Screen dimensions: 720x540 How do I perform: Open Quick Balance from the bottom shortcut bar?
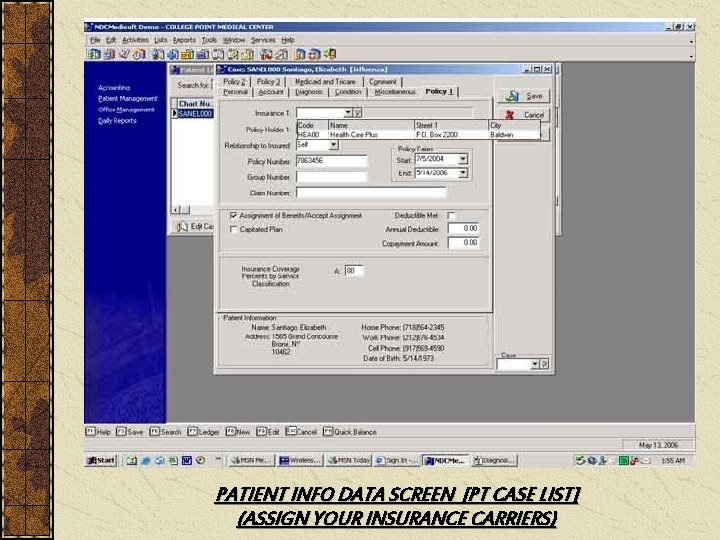(349, 432)
